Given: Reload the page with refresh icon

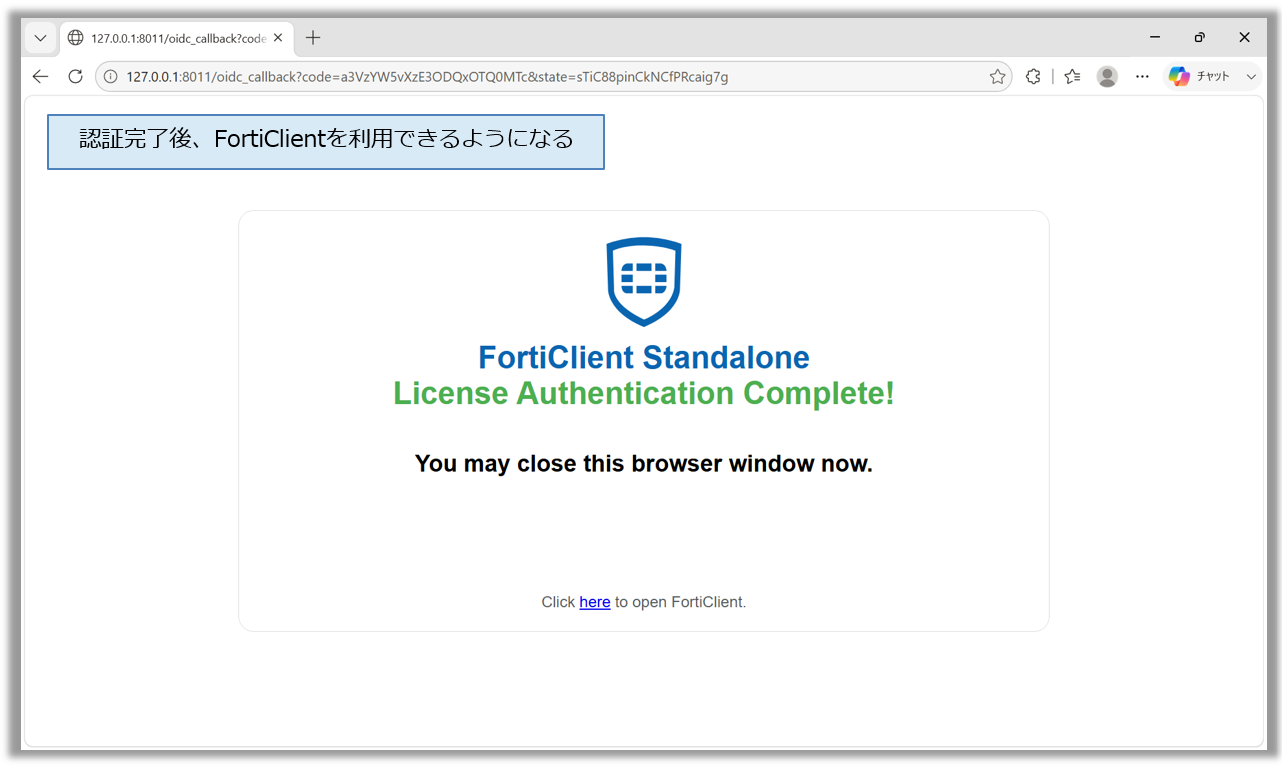Looking at the screenshot, I should coord(75,77).
